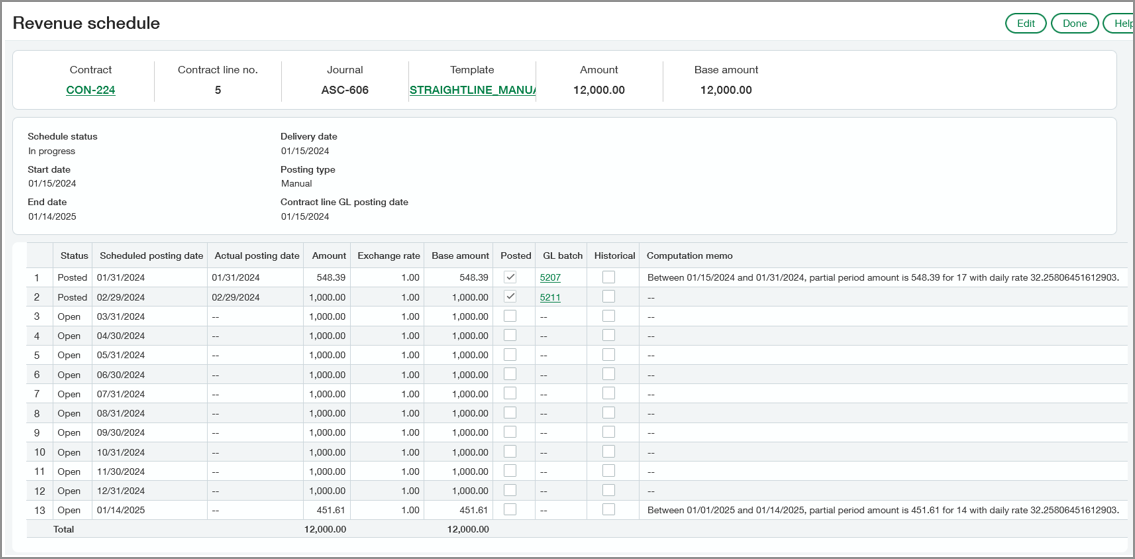Click the Exchange rate column header
This screenshot has height=559, width=1135.
click(x=388, y=256)
